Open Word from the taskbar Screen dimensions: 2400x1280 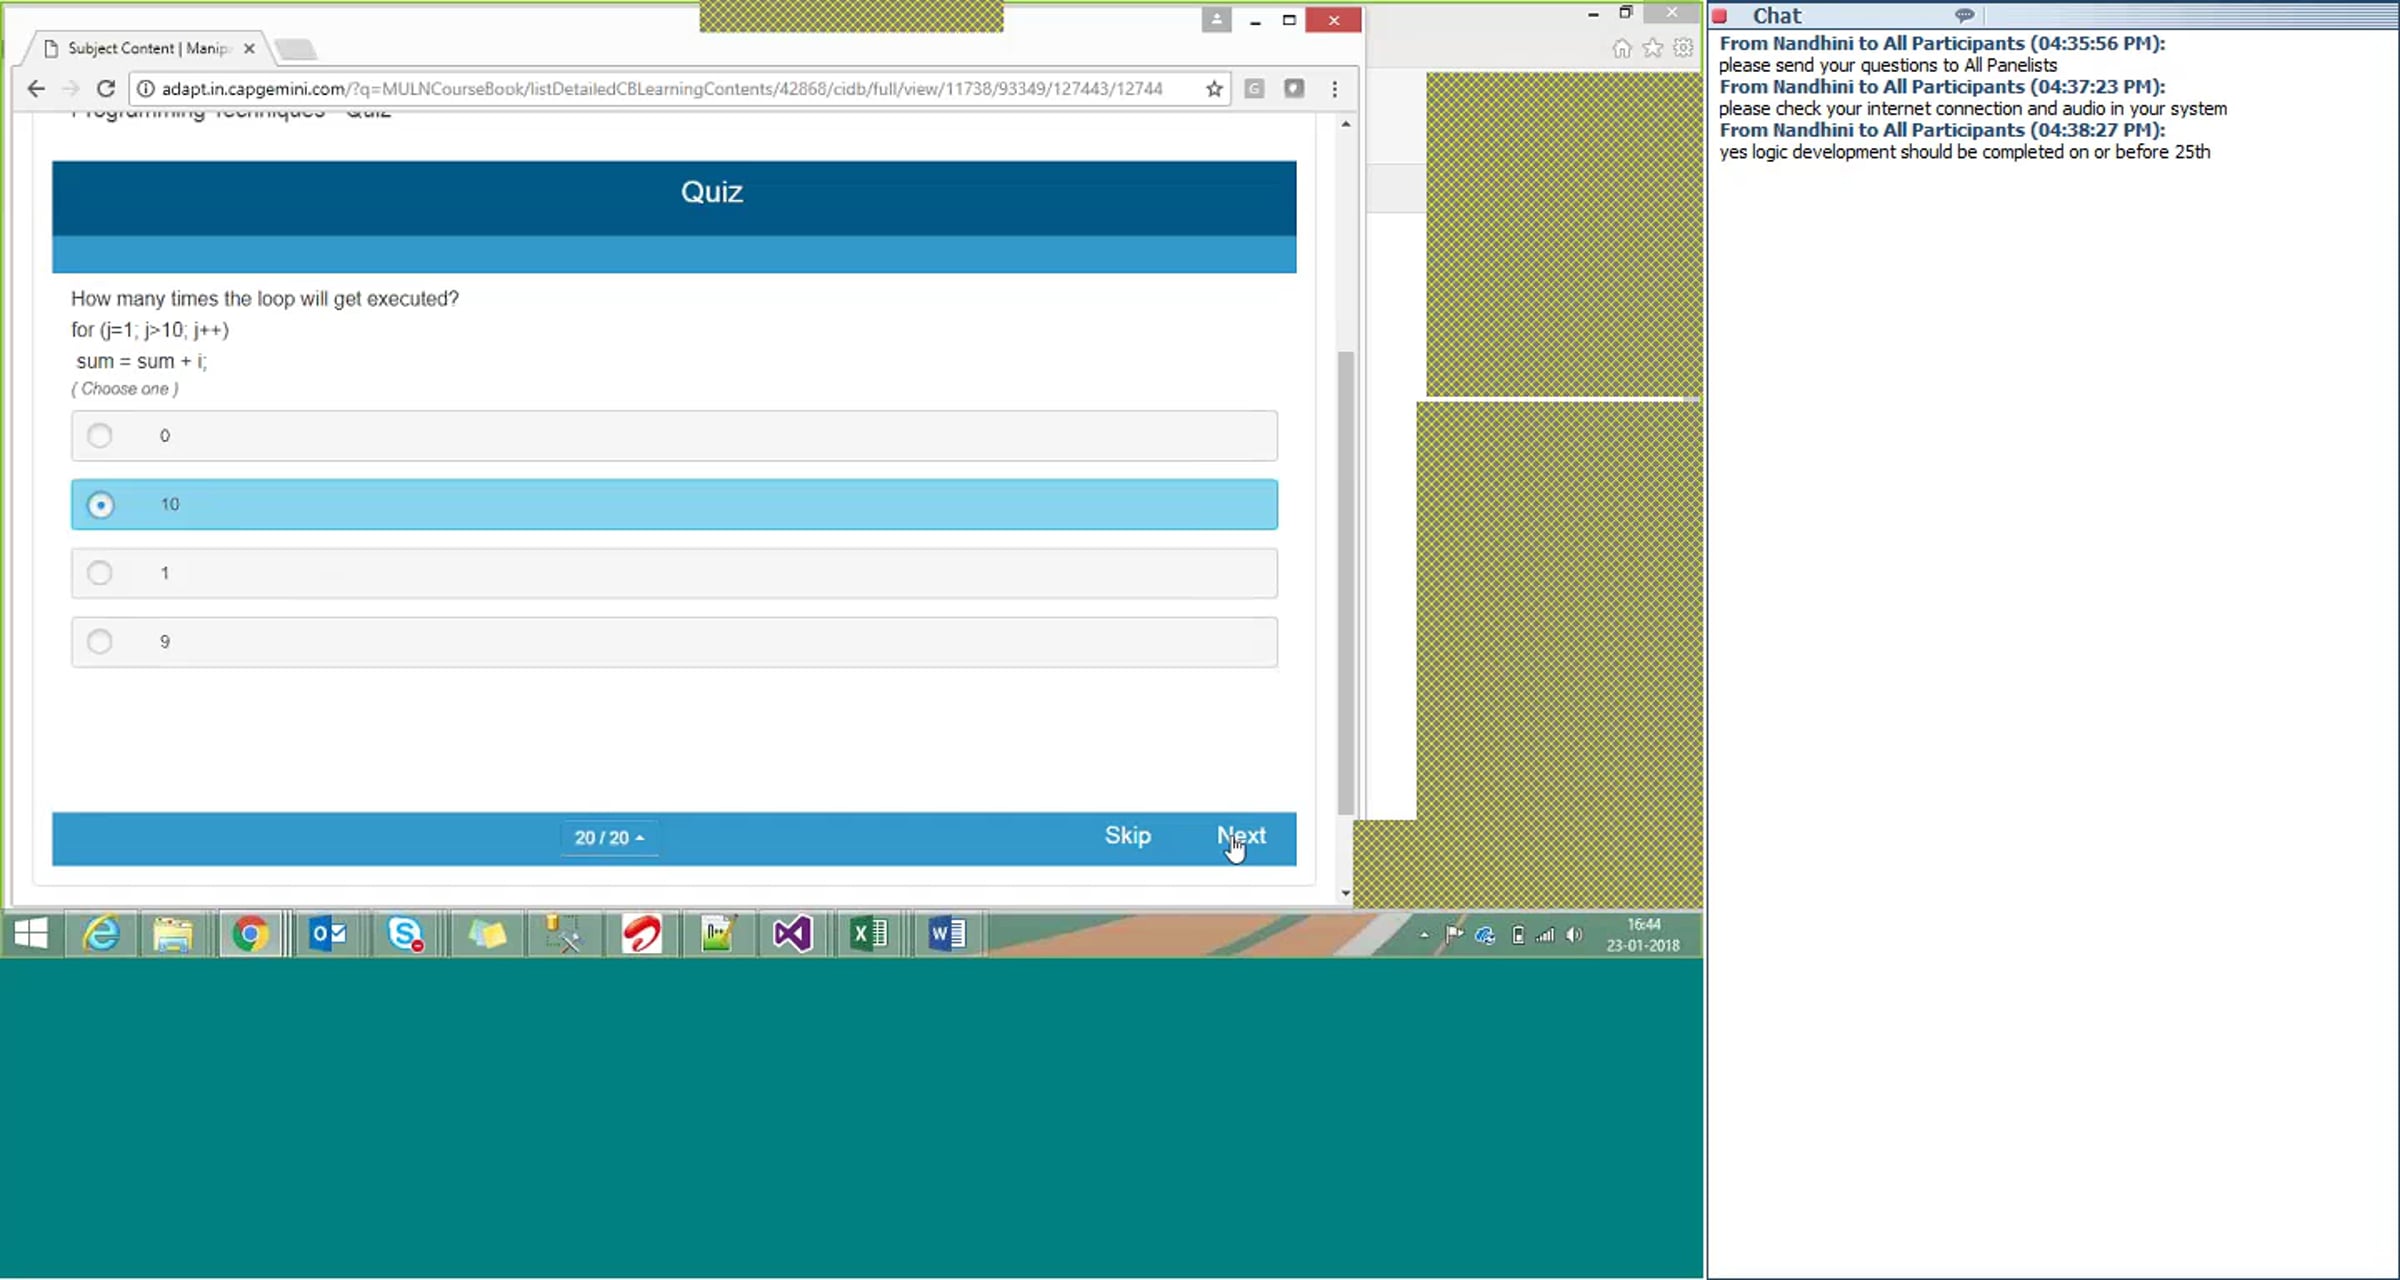pyautogui.click(x=946, y=935)
